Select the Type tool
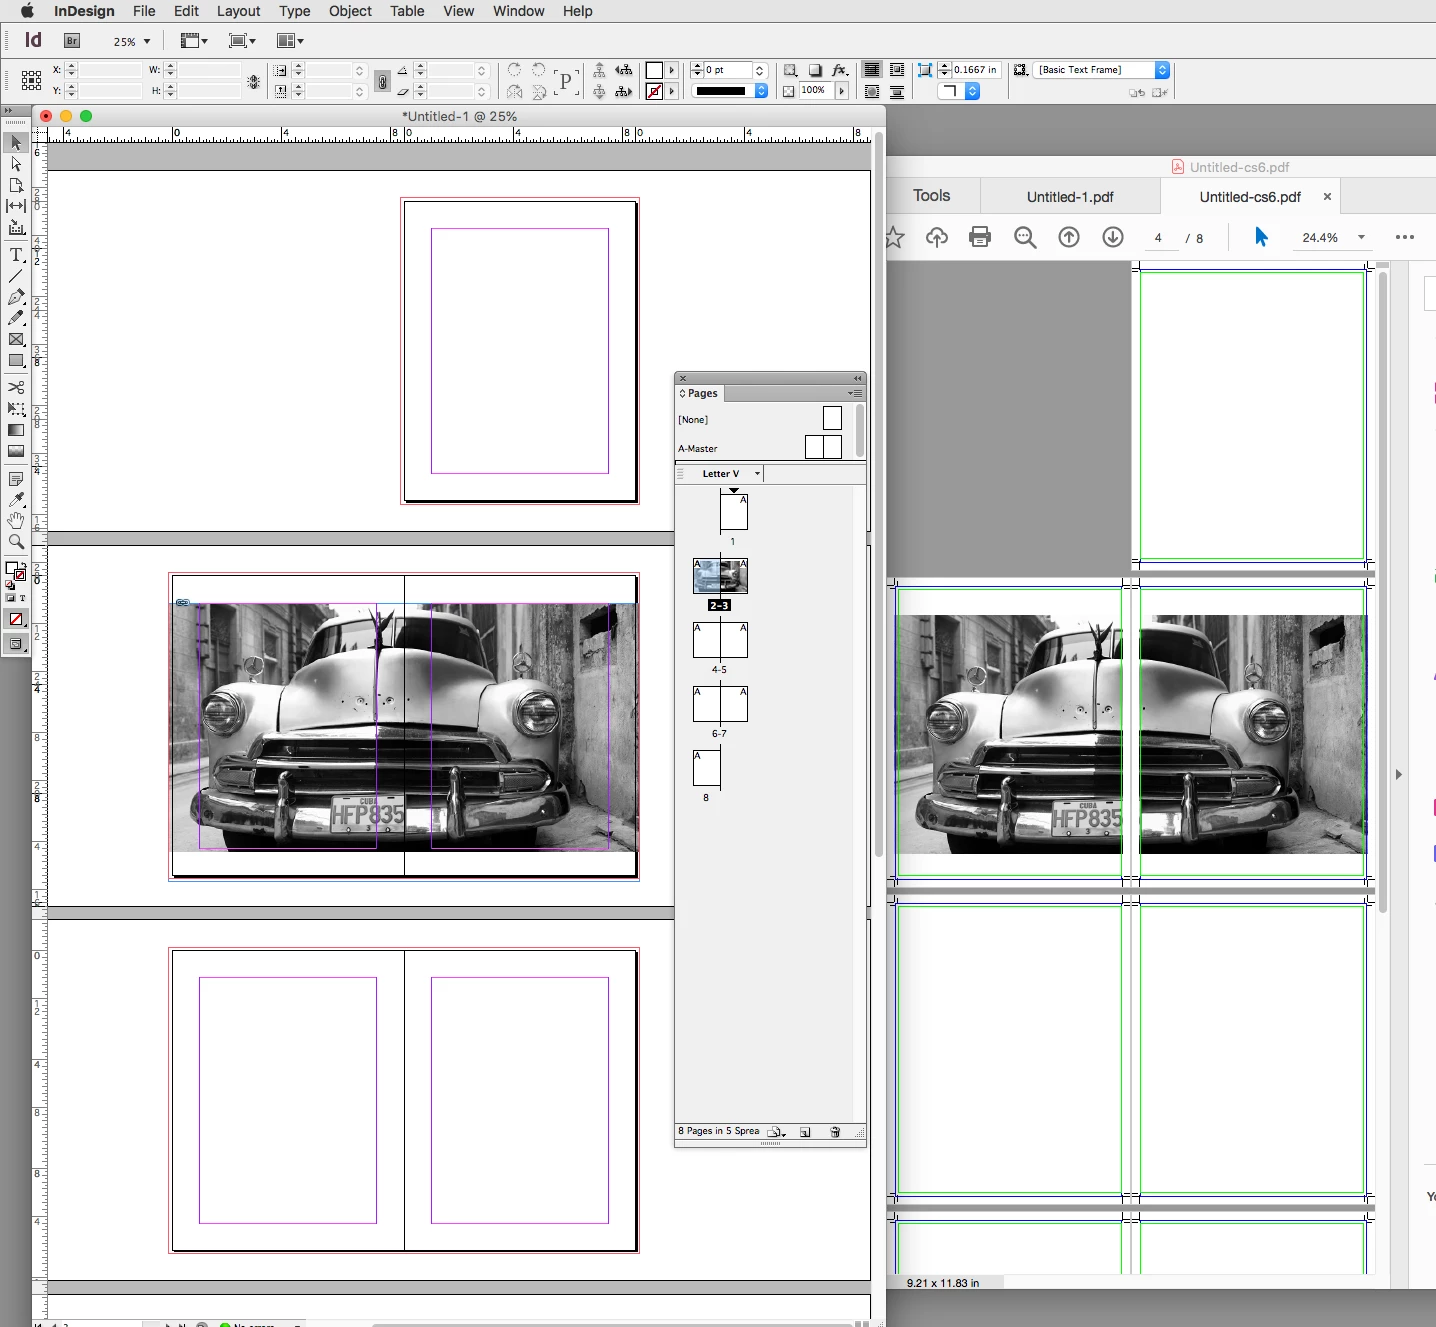Image resolution: width=1436 pixels, height=1327 pixels. pyautogui.click(x=16, y=255)
